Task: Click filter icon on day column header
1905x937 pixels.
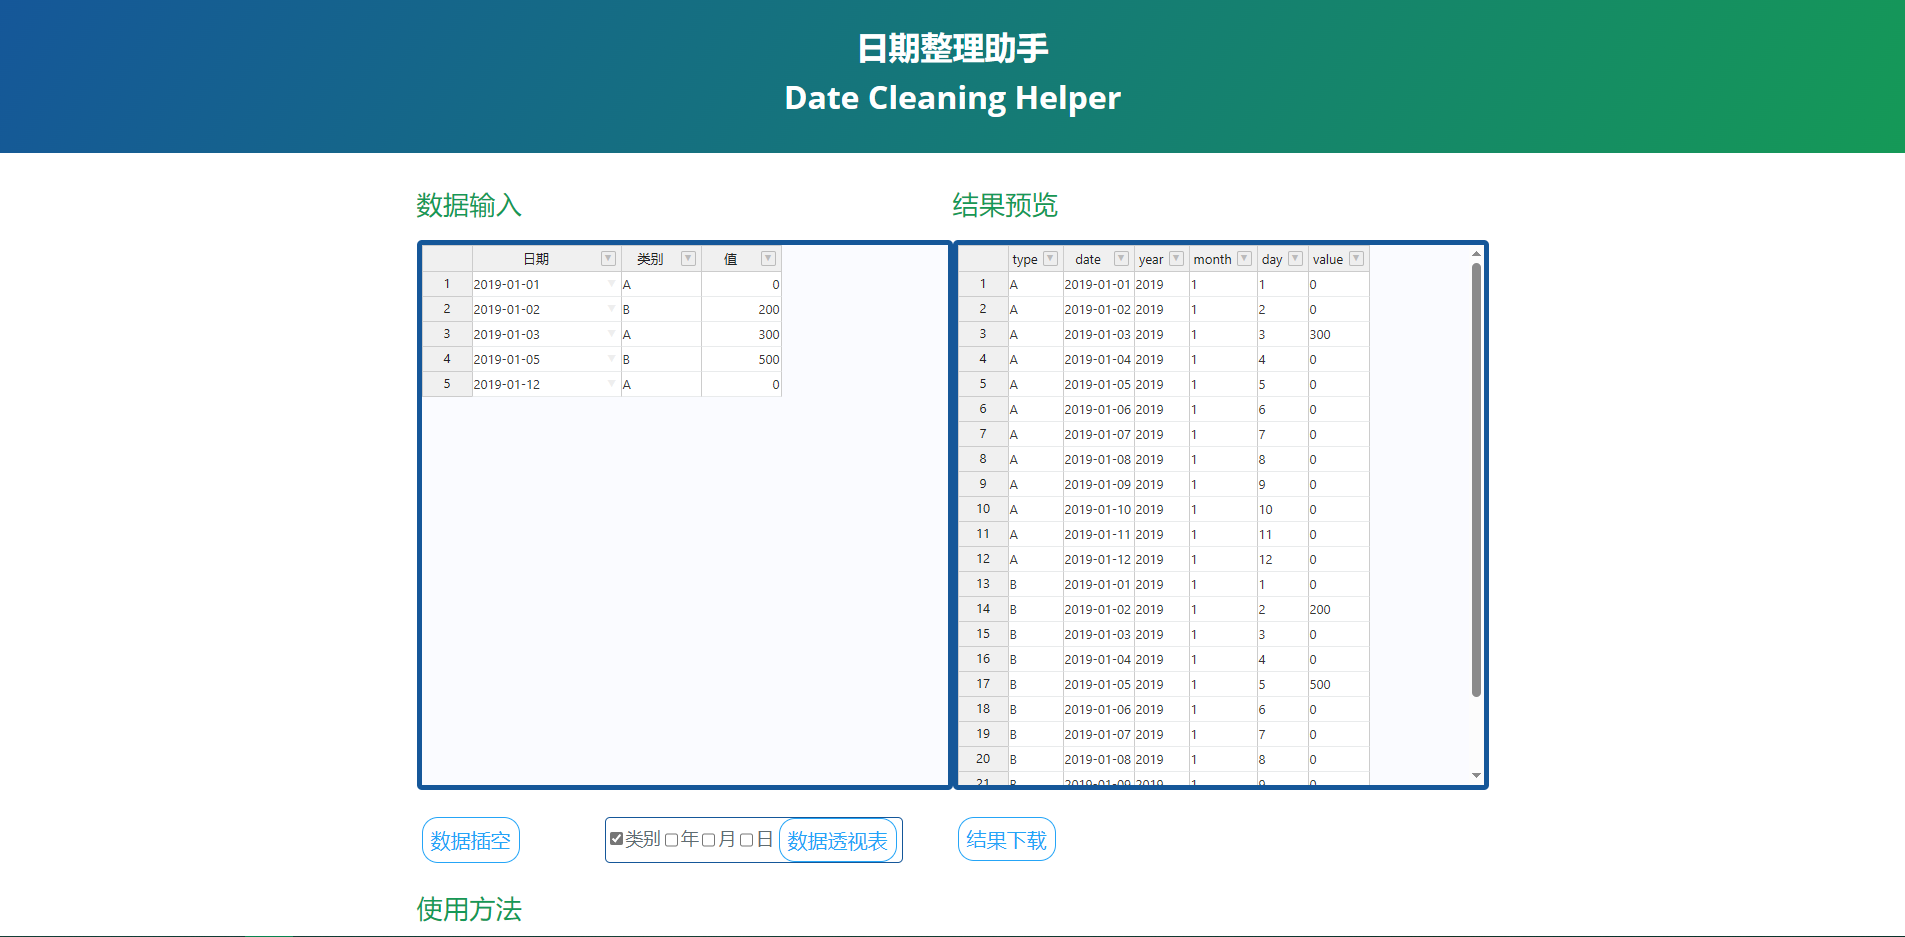Action: (x=1295, y=259)
